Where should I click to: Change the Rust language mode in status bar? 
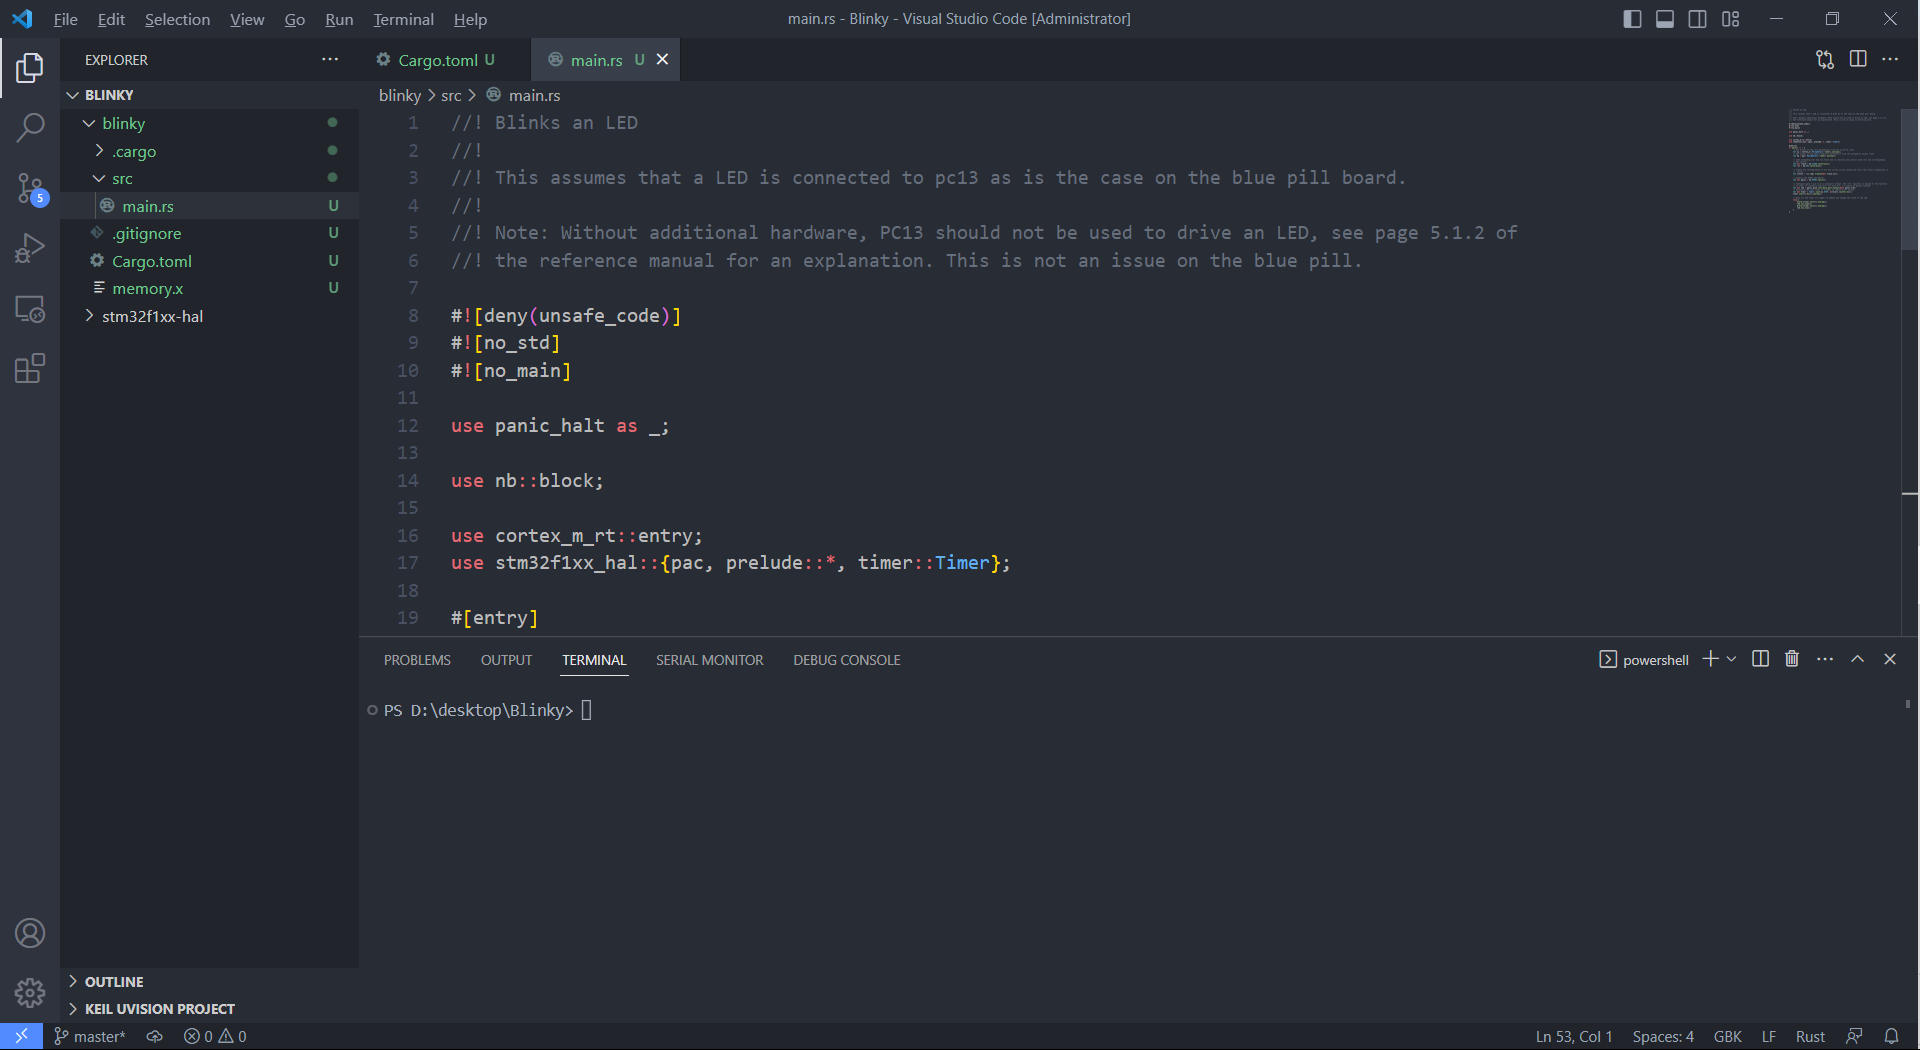pos(1809,1036)
